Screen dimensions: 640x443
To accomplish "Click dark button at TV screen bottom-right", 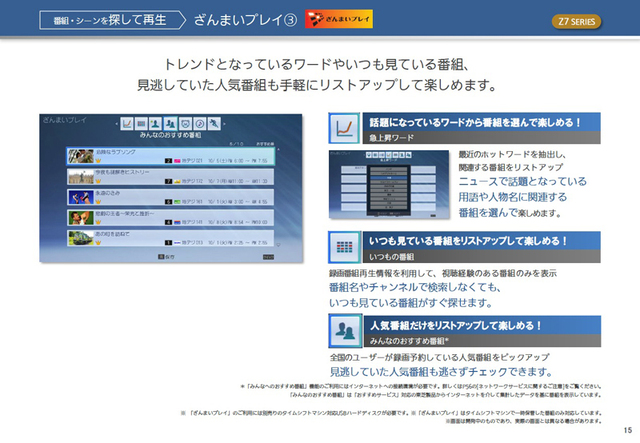I will point(268,257).
